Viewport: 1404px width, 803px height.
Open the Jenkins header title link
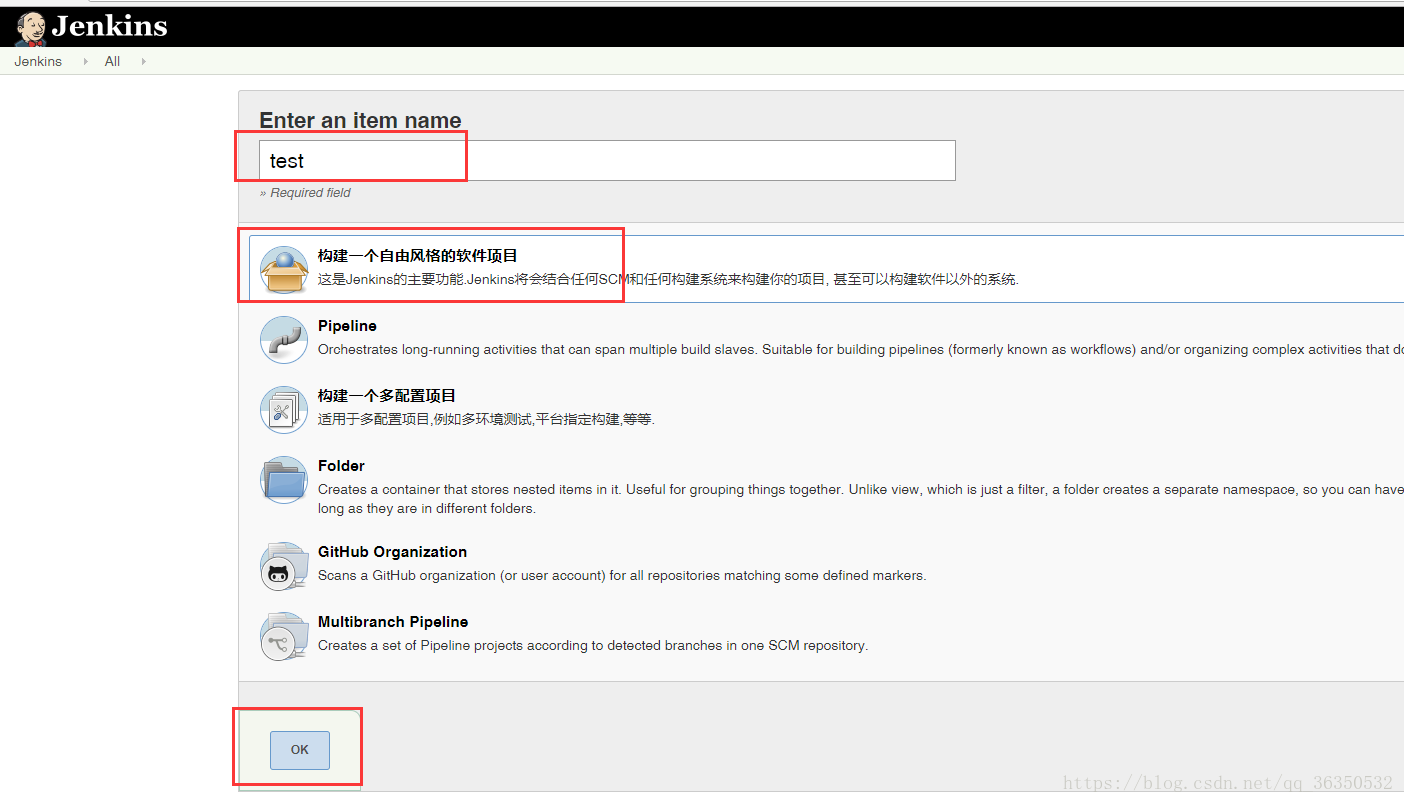click(109, 26)
